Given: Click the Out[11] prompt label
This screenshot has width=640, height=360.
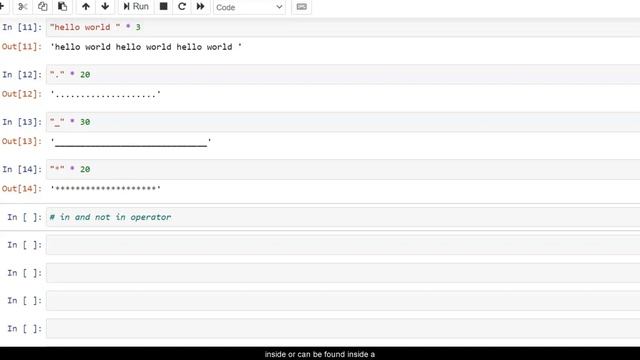Looking at the screenshot, I should [22, 47].
